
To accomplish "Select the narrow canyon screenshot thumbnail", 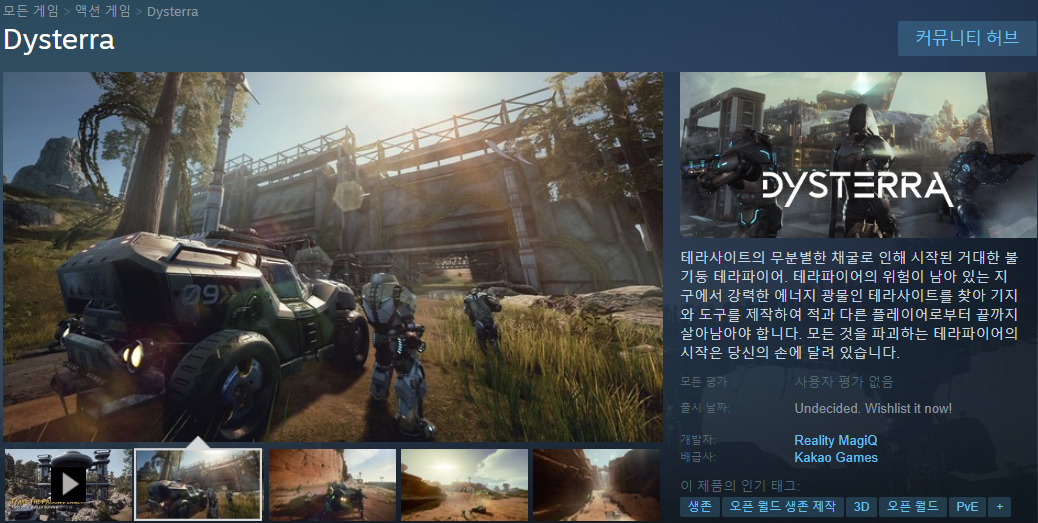I will click(x=596, y=485).
